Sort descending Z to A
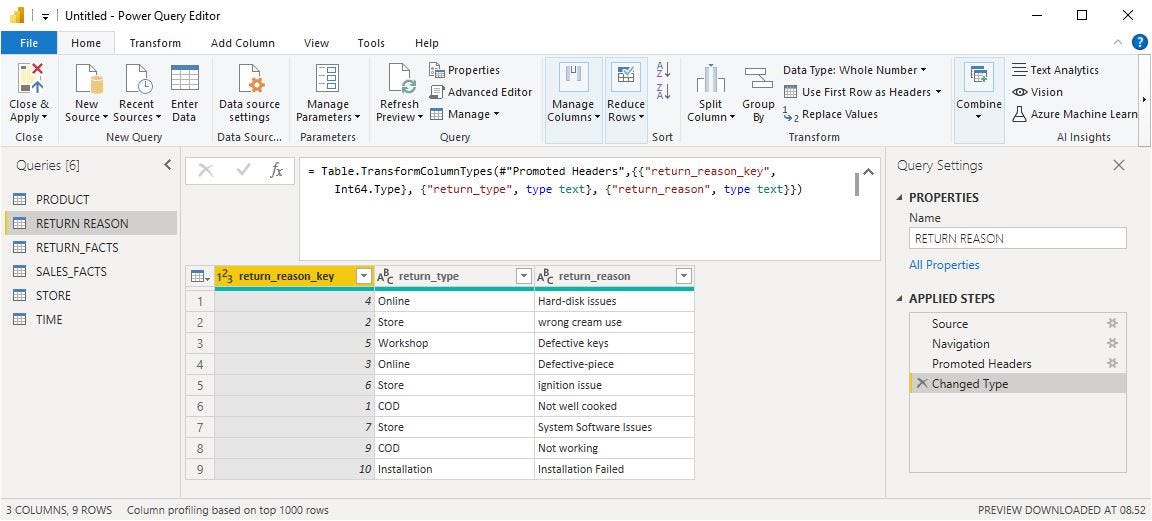 pos(663,92)
